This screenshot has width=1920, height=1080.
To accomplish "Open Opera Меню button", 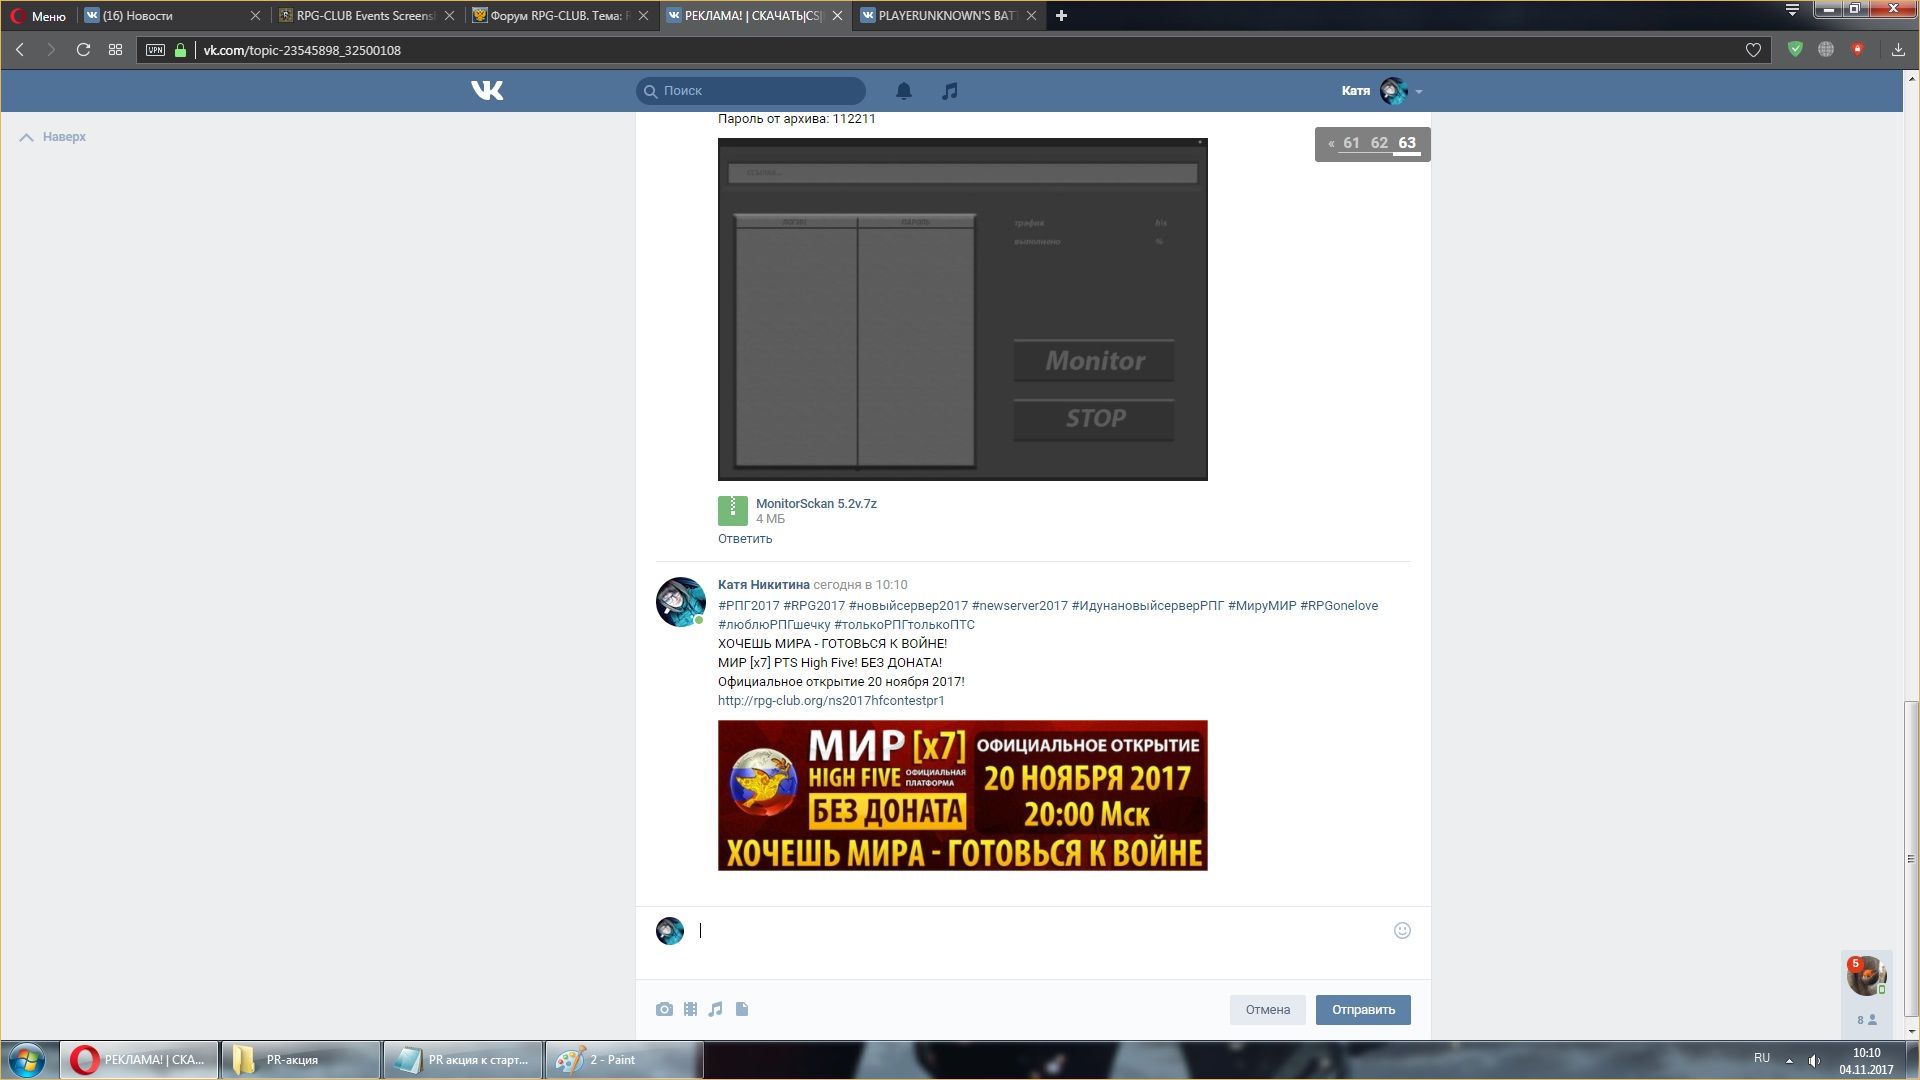I will point(38,16).
